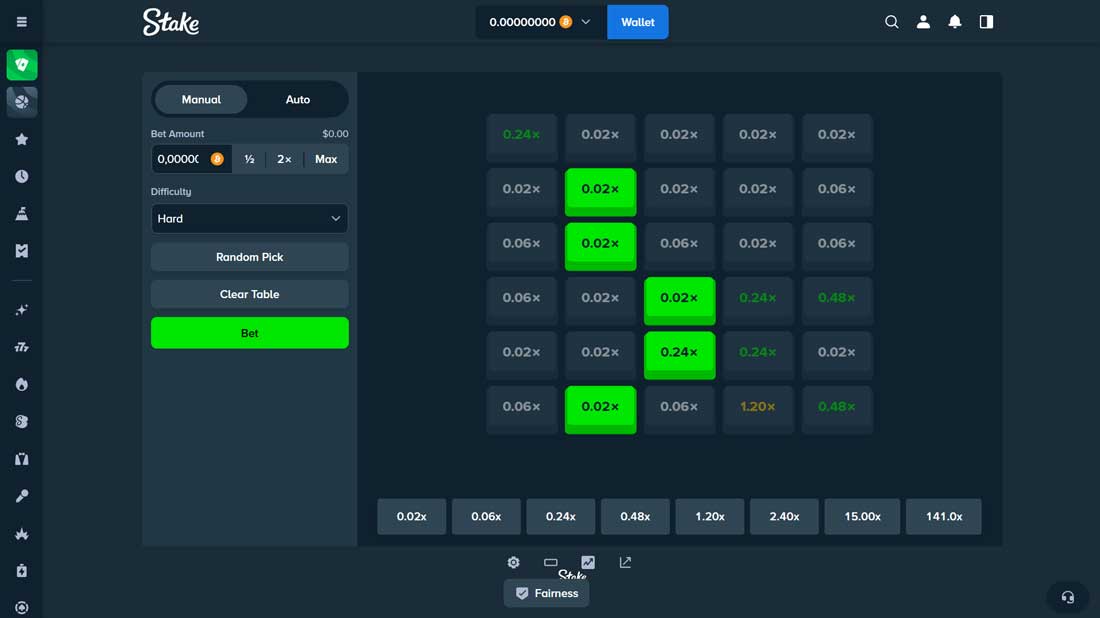Click inside the Bet Amount field
This screenshot has height=618, width=1100.
click(x=179, y=159)
